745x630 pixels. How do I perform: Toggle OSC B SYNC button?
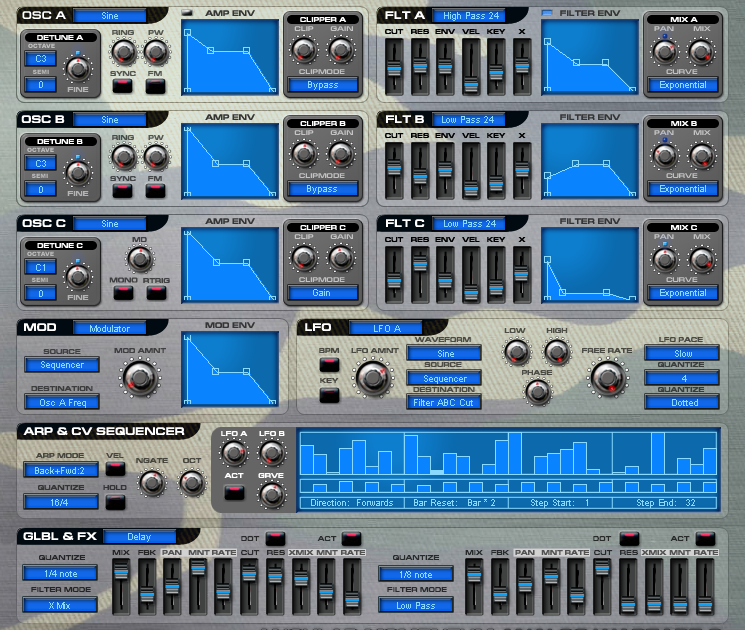(123, 191)
